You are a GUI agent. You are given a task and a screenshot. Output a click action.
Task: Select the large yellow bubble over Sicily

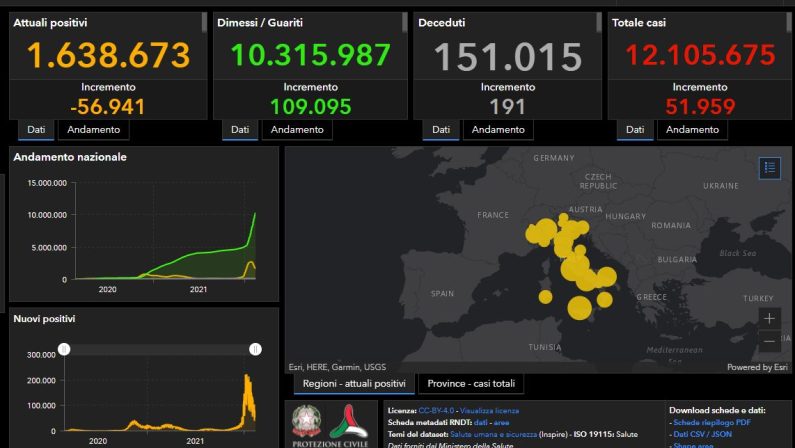pyautogui.click(x=580, y=308)
